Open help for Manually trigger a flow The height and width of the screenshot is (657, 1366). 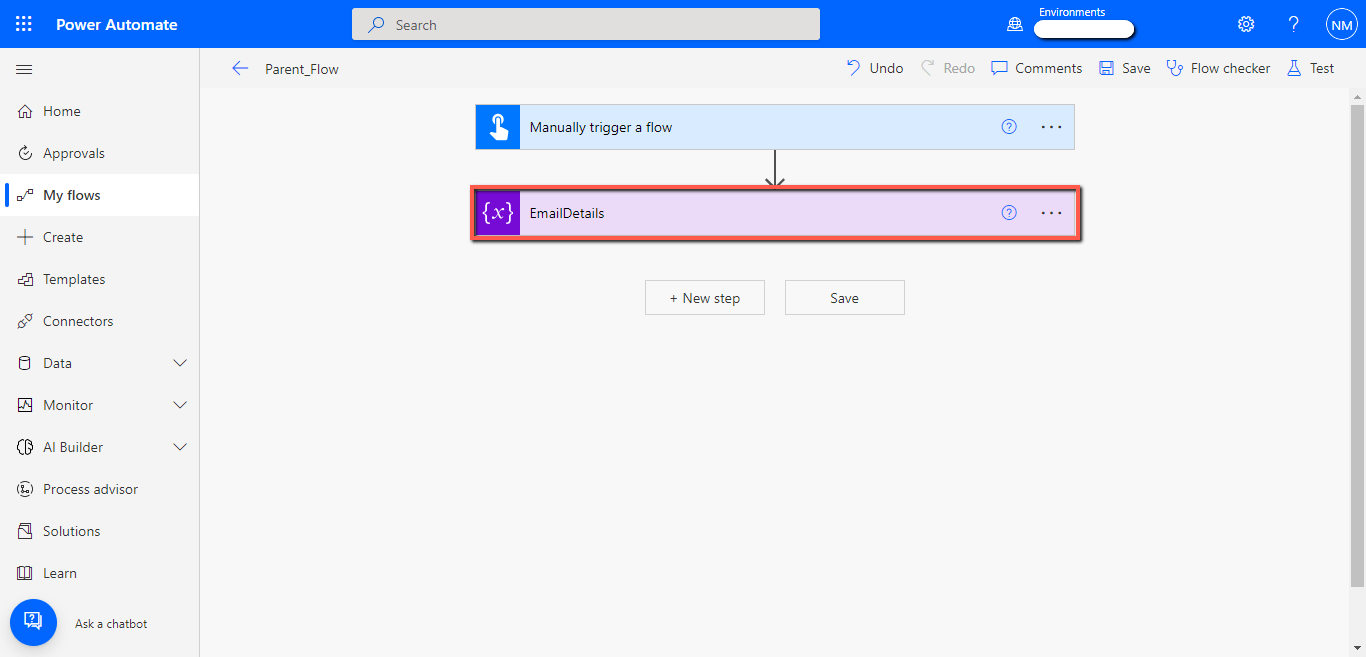[1009, 127]
